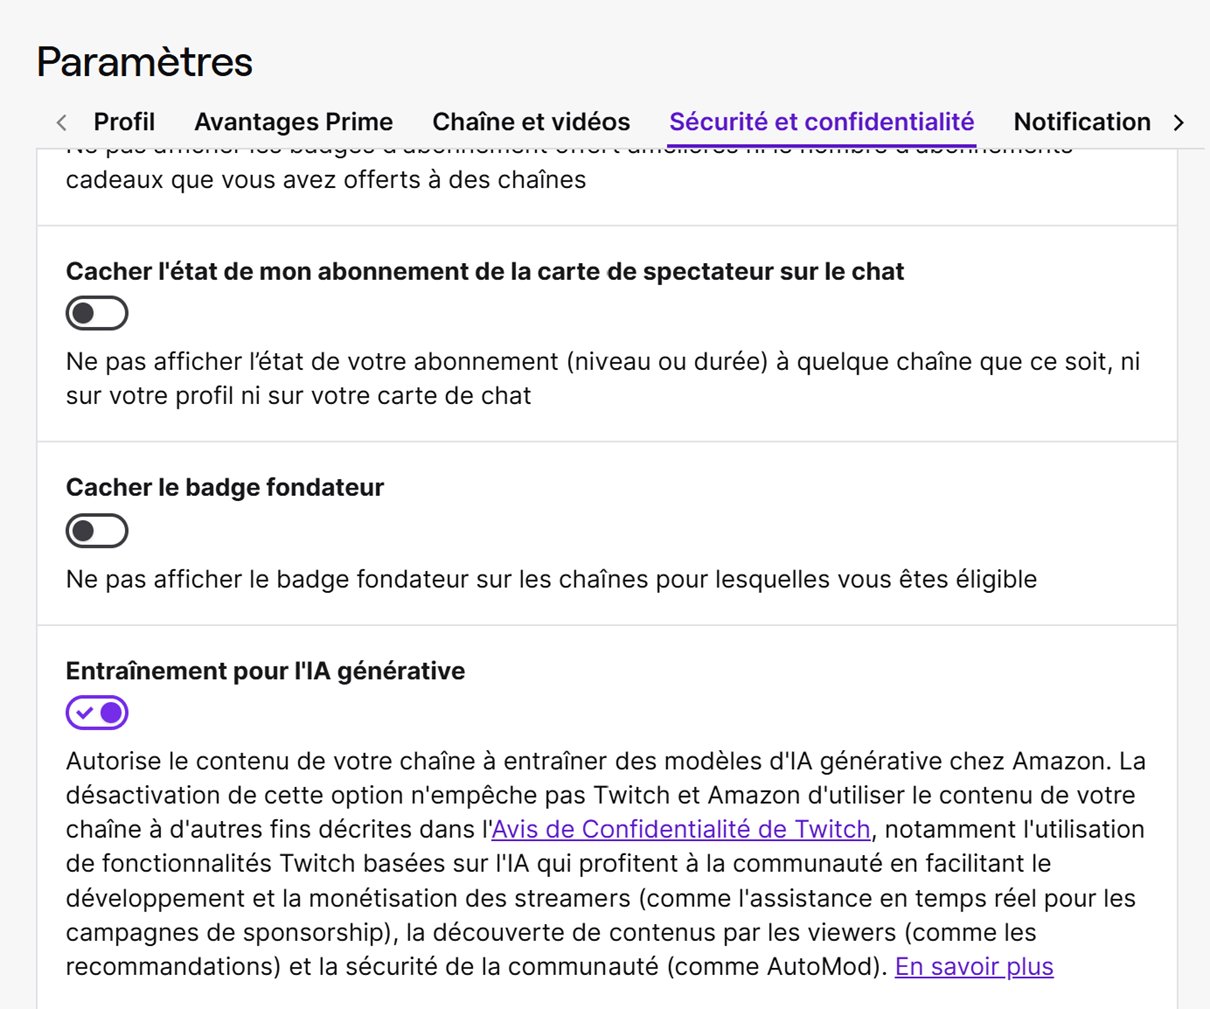Click the text about cadeaux offerts à des chaînes
The height and width of the screenshot is (1009, 1210).
click(326, 180)
